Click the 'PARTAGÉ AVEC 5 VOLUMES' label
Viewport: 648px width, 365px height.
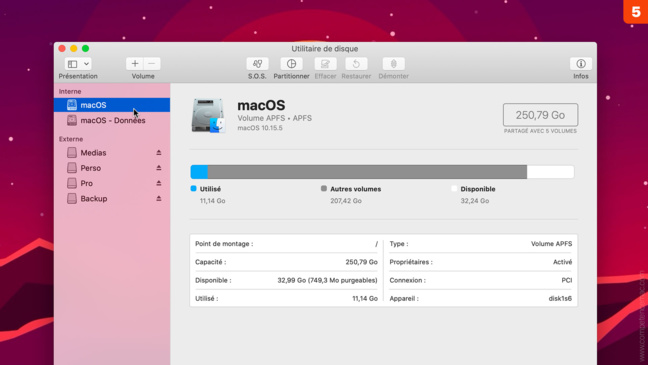tap(540, 131)
